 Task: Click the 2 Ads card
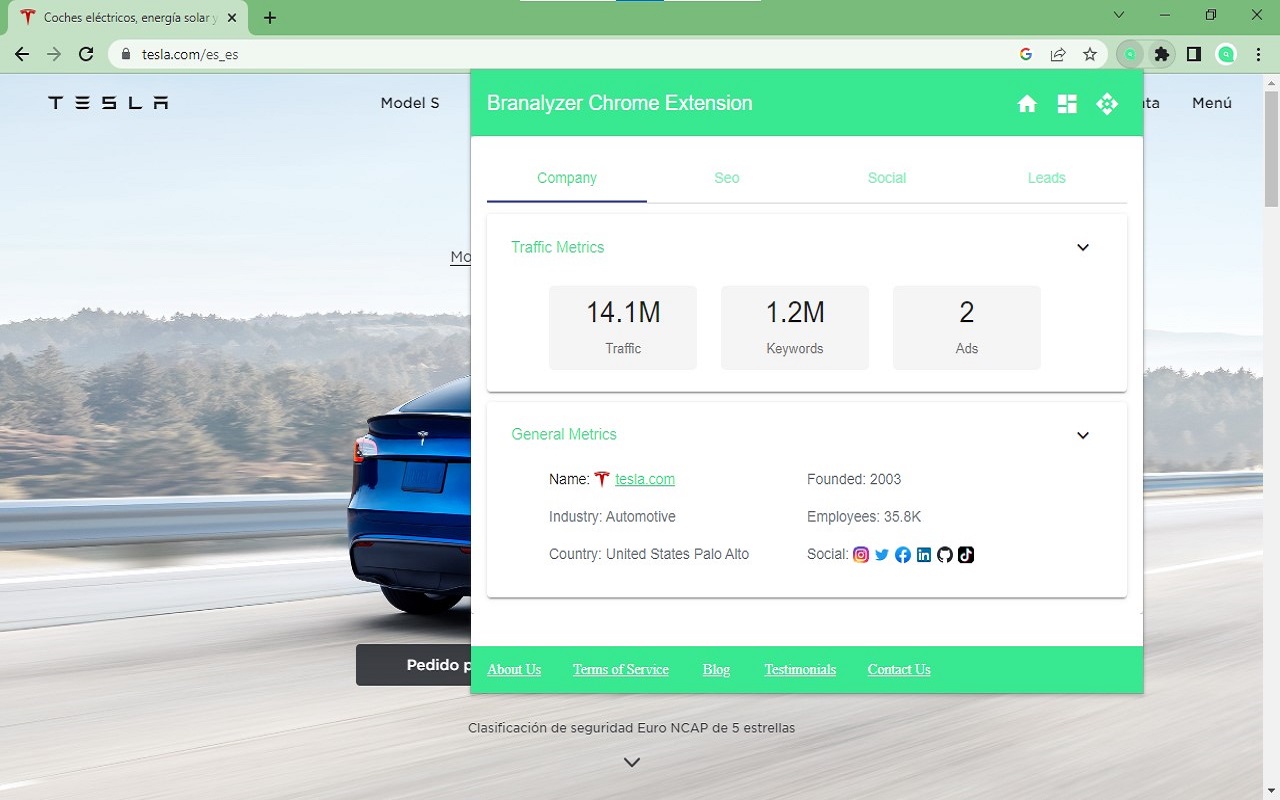[967, 328]
